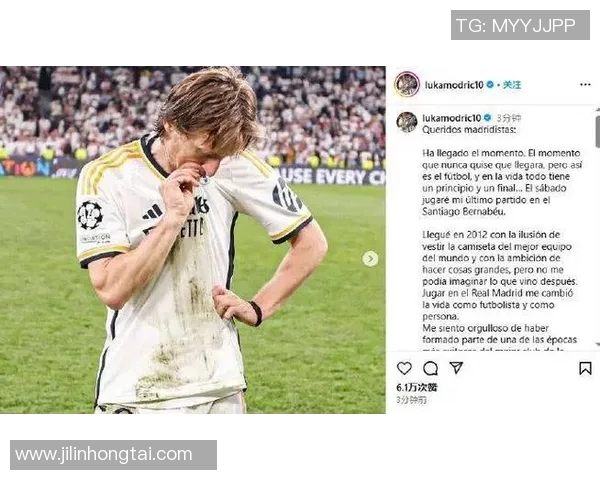The width and height of the screenshot is (600, 480).
Task: Click the Queridos madridistas caption text
Action: 469,130
